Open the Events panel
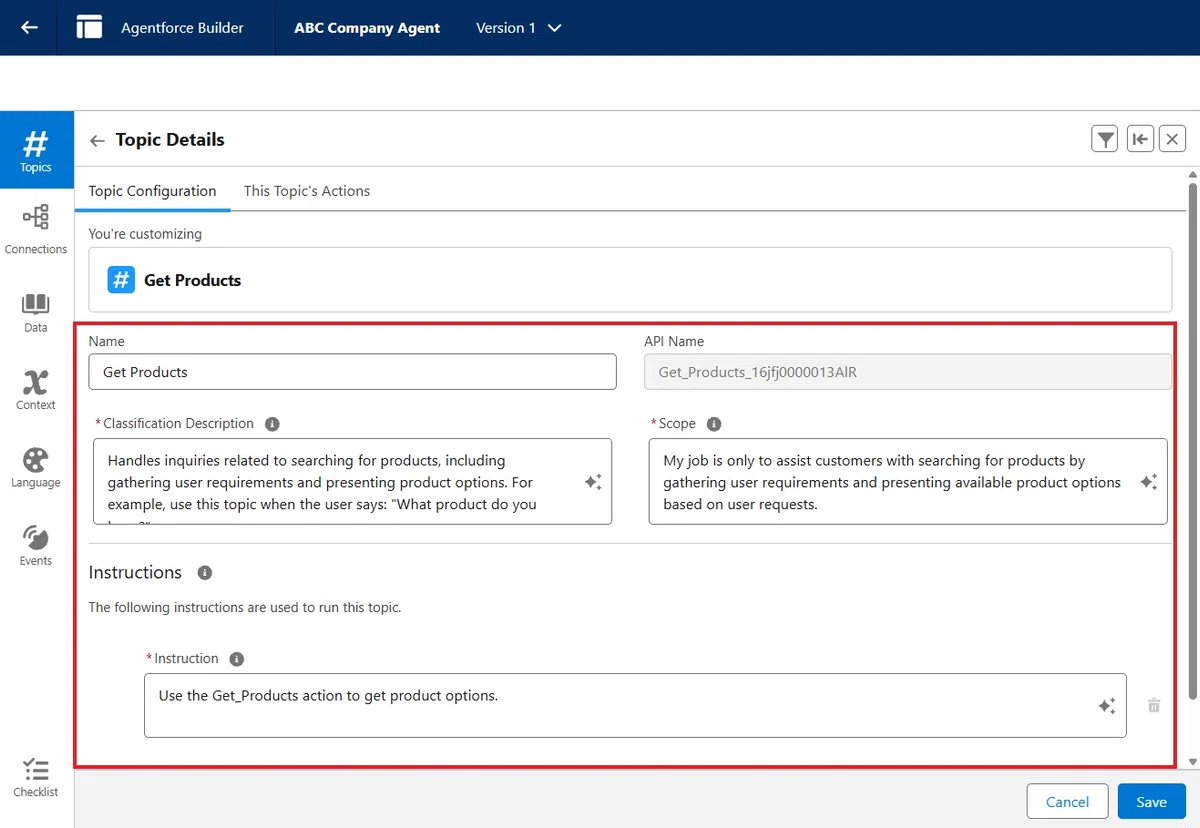This screenshot has height=828, width=1200. [36, 546]
